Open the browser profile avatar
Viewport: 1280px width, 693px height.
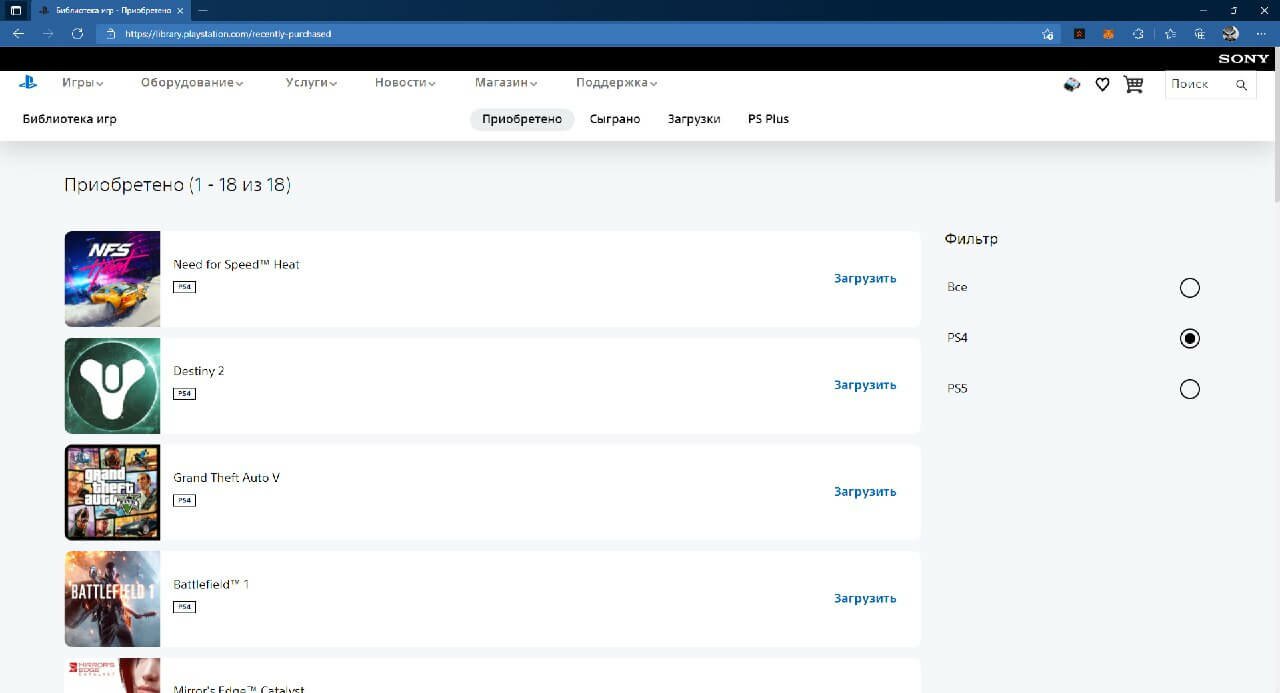coord(1231,33)
